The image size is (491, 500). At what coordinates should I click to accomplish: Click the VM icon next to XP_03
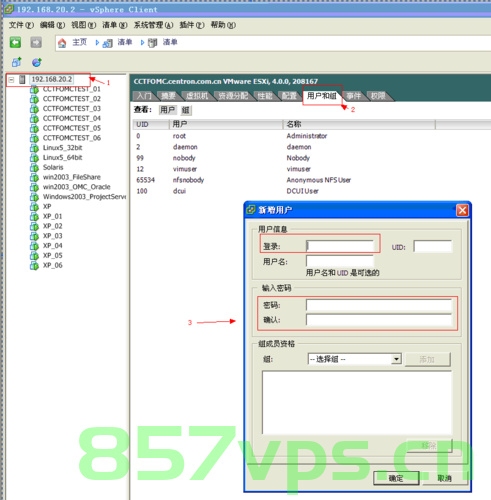(34, 236)
